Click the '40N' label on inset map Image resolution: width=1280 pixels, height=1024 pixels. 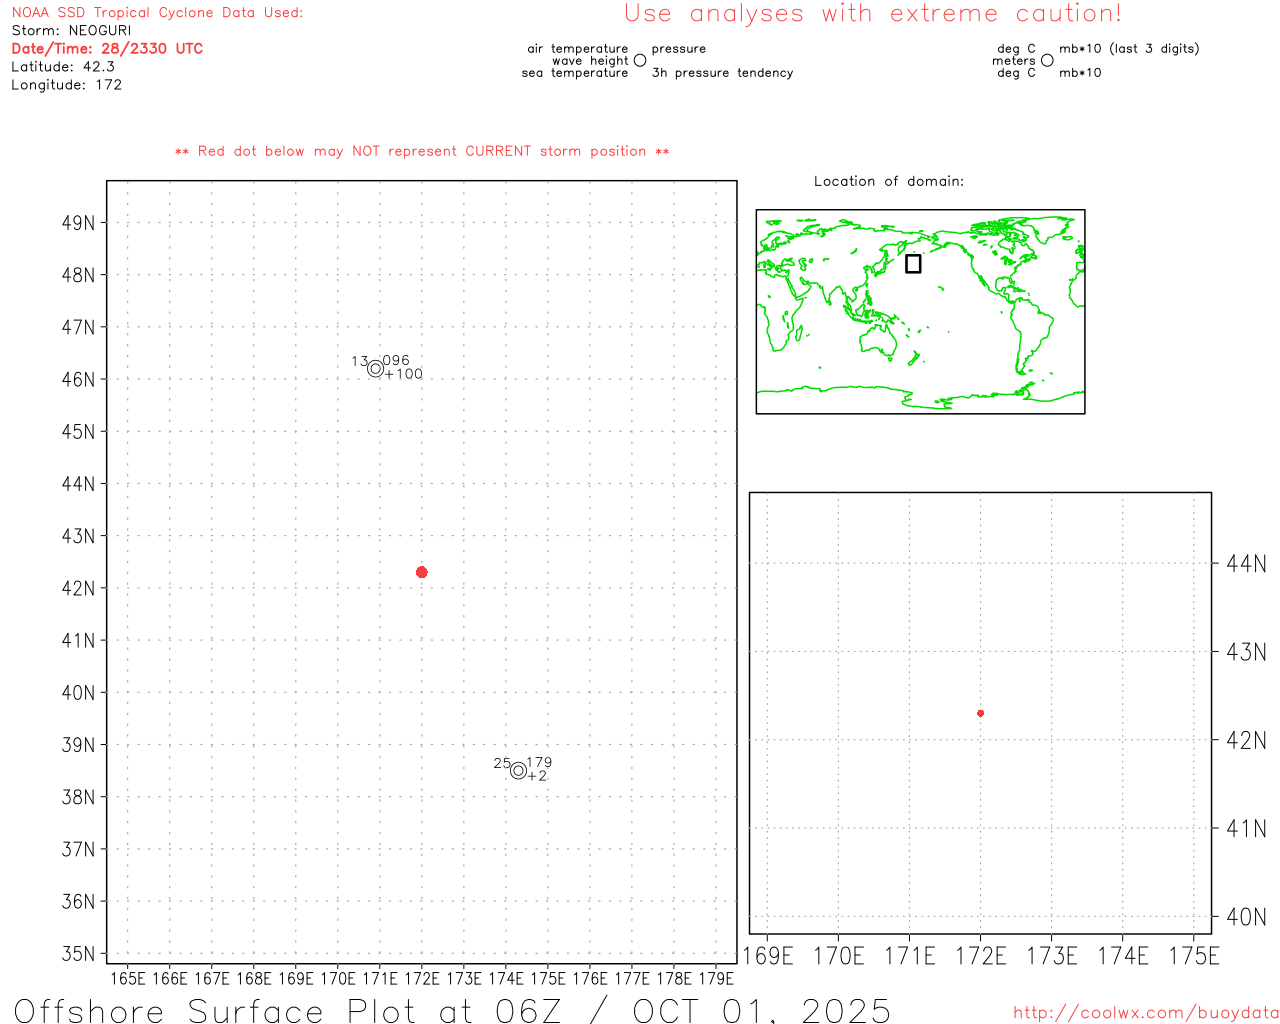1246,917
